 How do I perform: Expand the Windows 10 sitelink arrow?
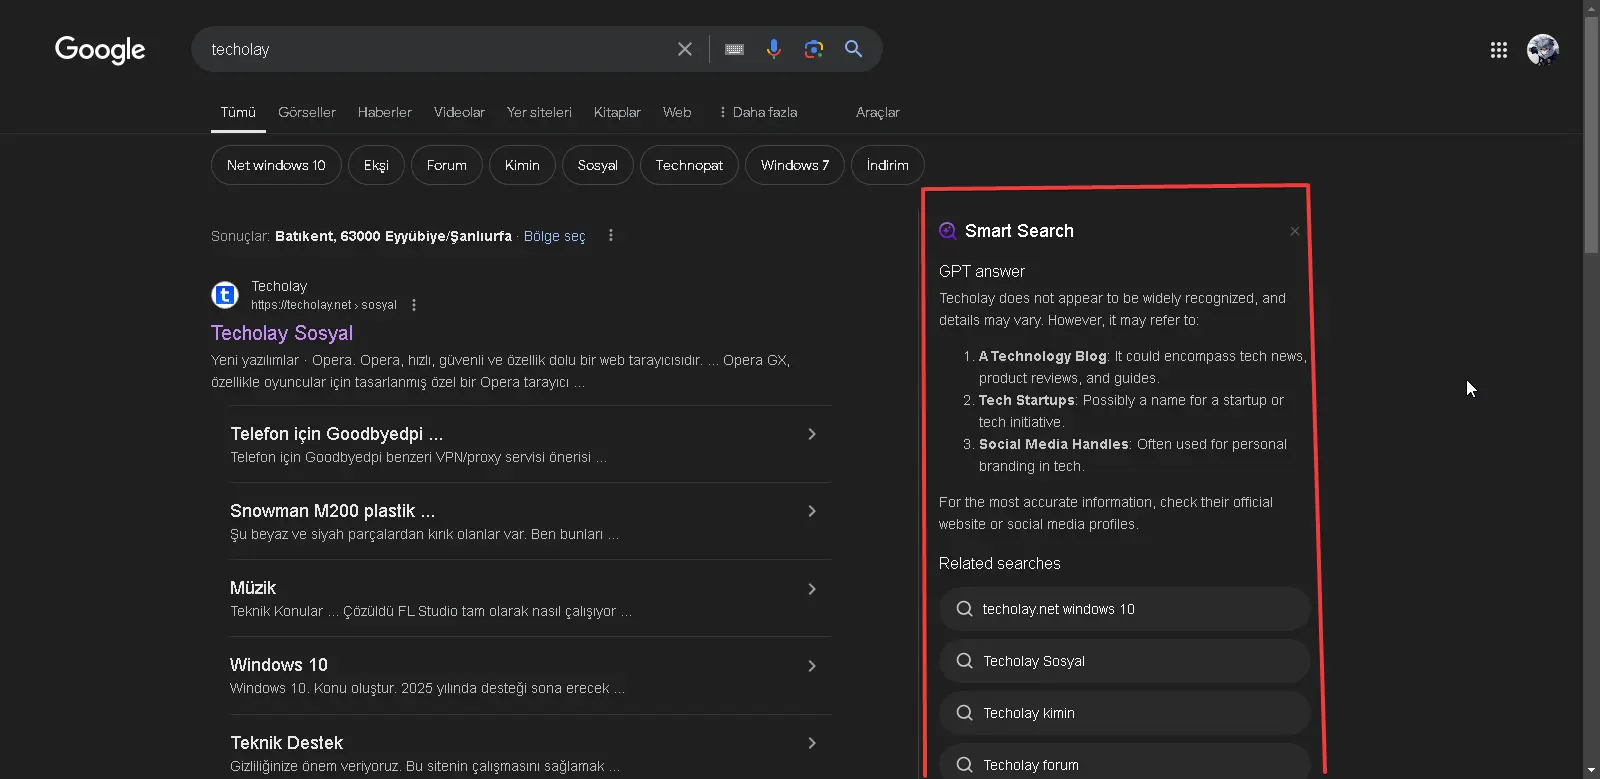812,666
